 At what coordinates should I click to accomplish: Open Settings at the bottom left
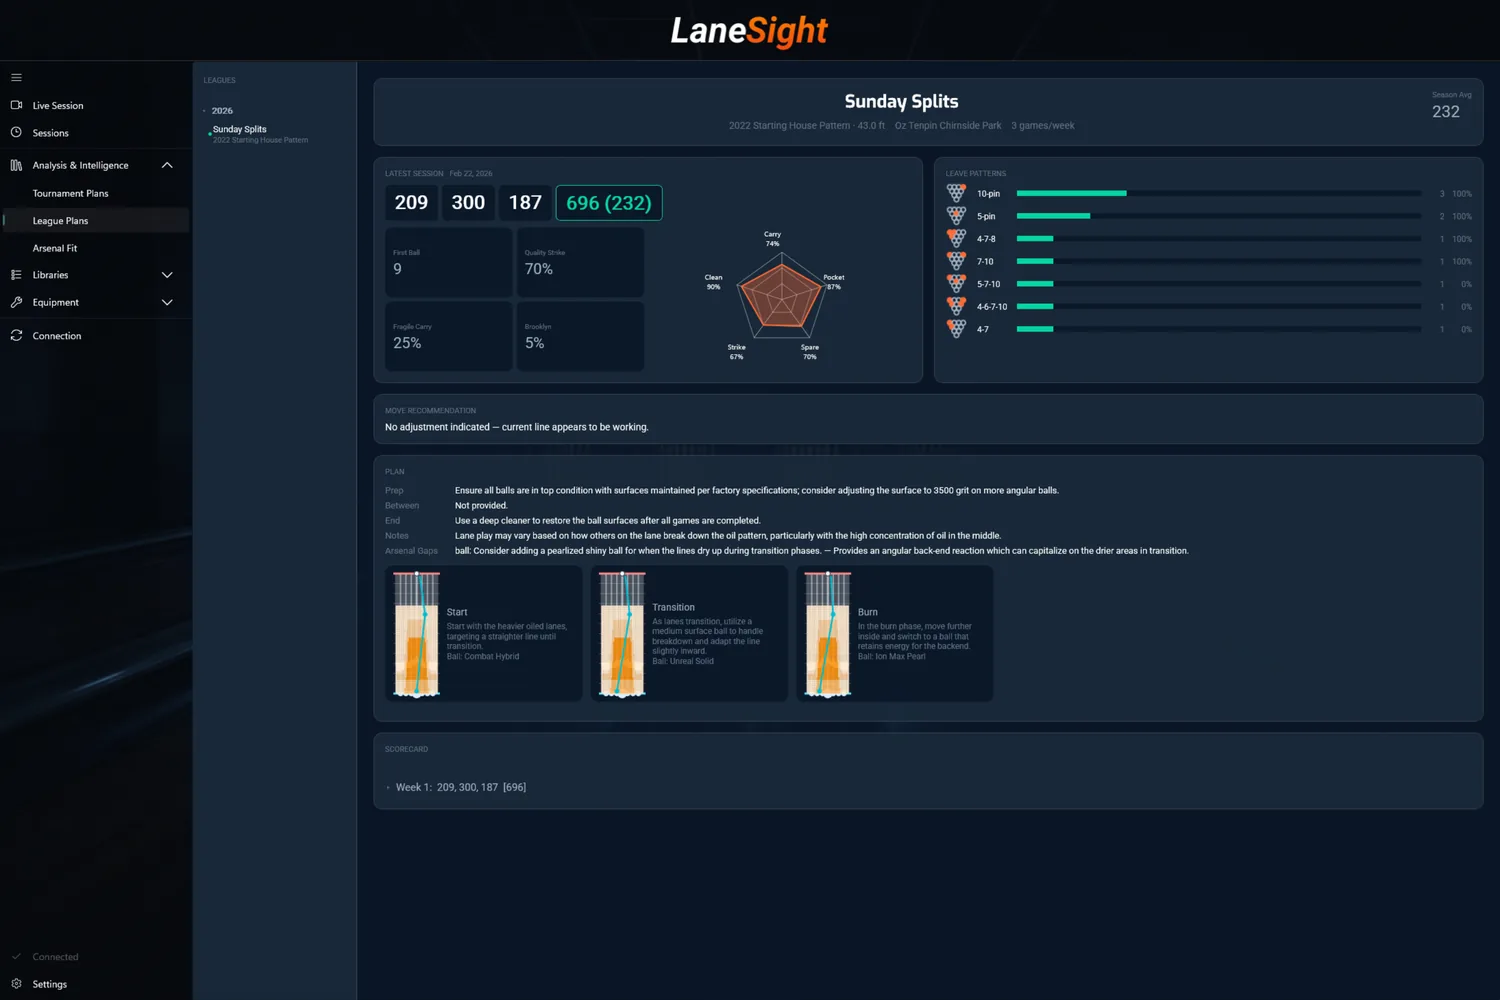(46, 984)
